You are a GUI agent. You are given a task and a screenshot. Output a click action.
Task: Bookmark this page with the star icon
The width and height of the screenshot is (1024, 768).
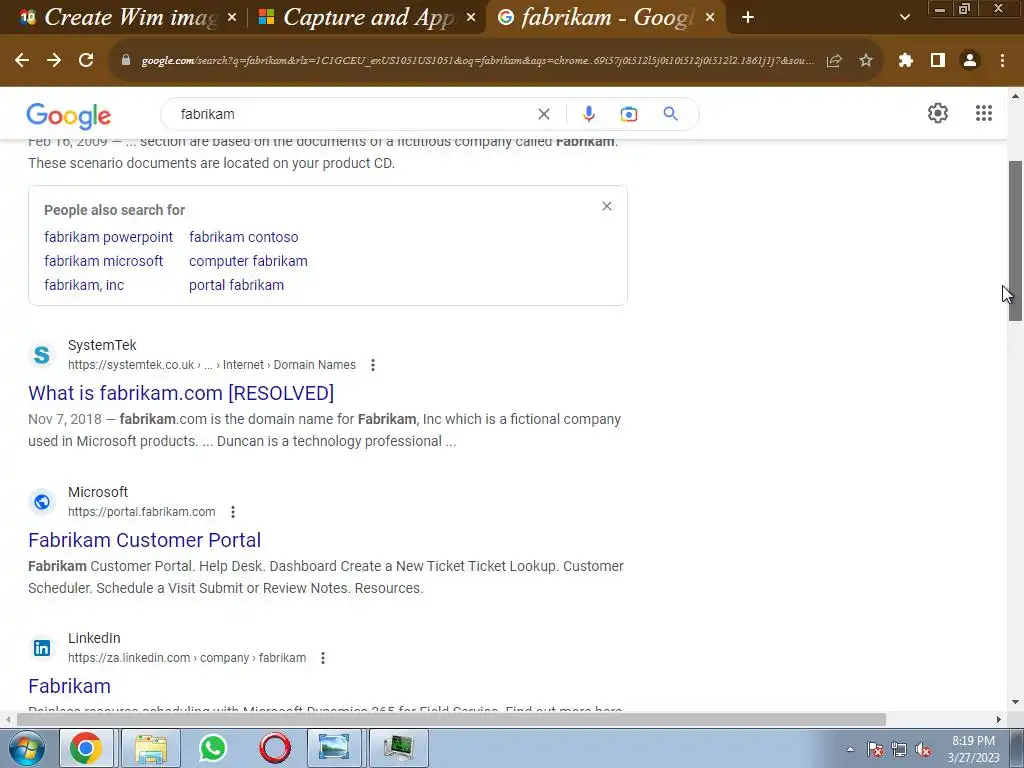click(866, 61)
